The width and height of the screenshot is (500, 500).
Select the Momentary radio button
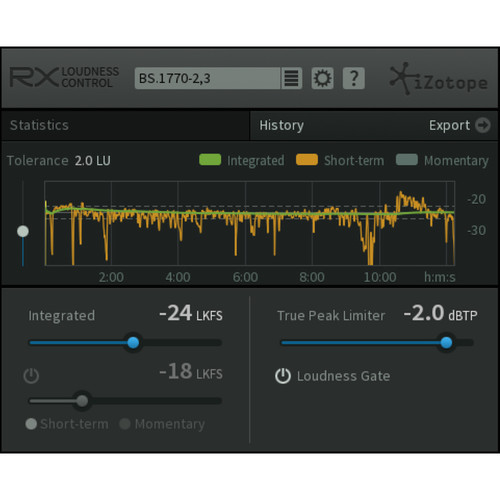coord(125,424)
